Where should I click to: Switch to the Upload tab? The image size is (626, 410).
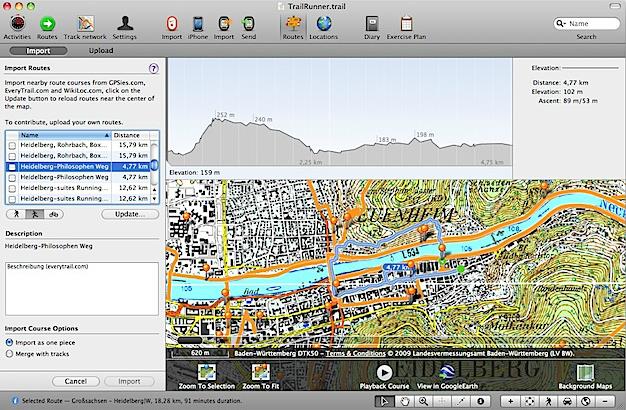(x=101, y=51)
